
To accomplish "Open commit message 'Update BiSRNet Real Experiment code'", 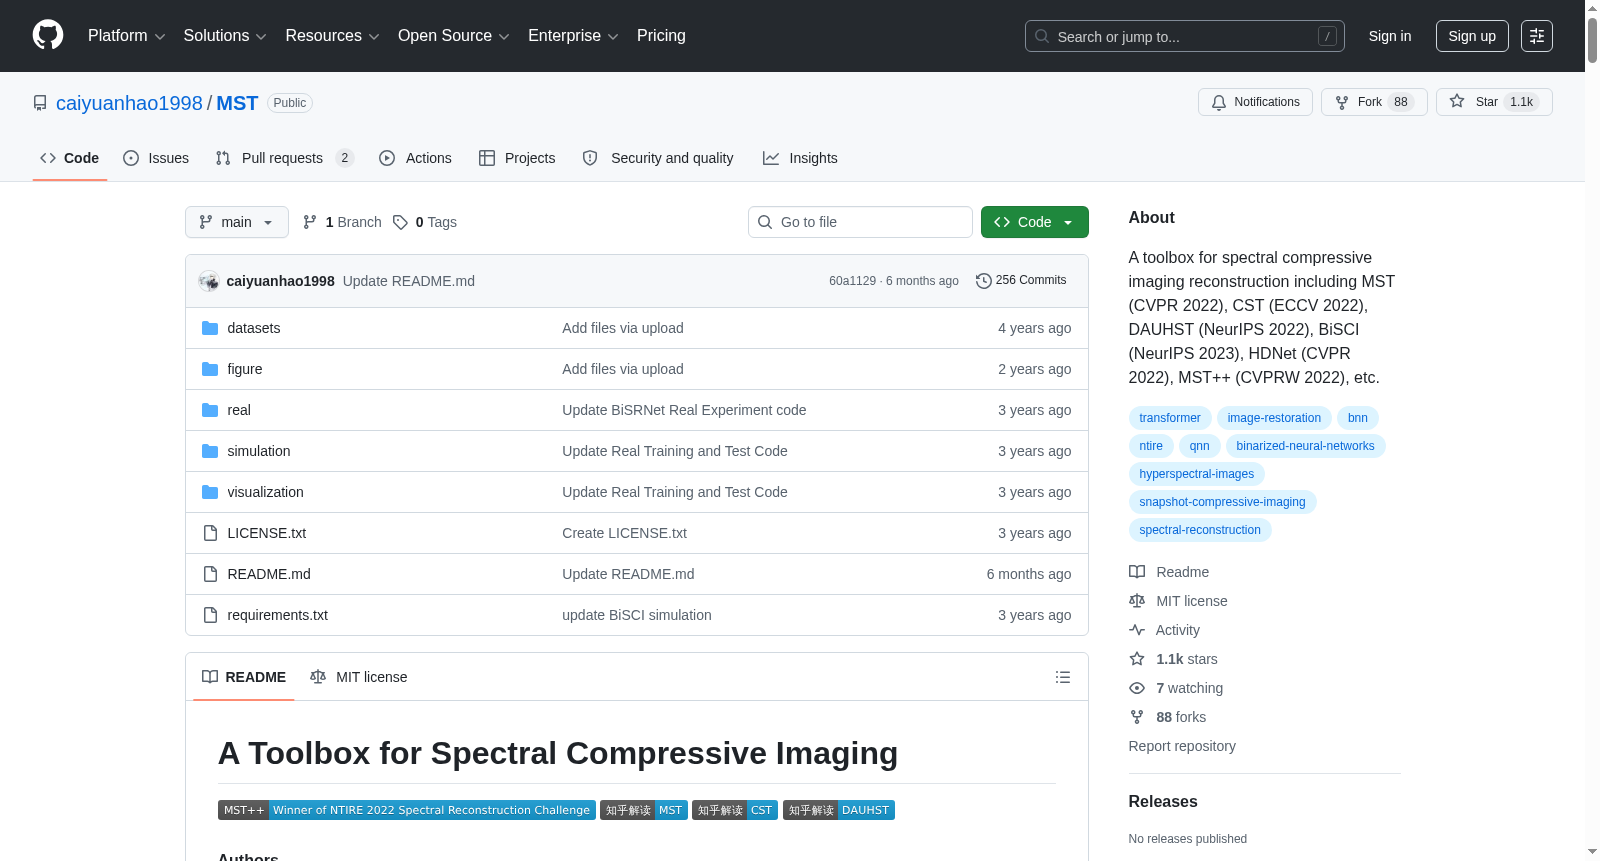I will [x=684, y=410].
